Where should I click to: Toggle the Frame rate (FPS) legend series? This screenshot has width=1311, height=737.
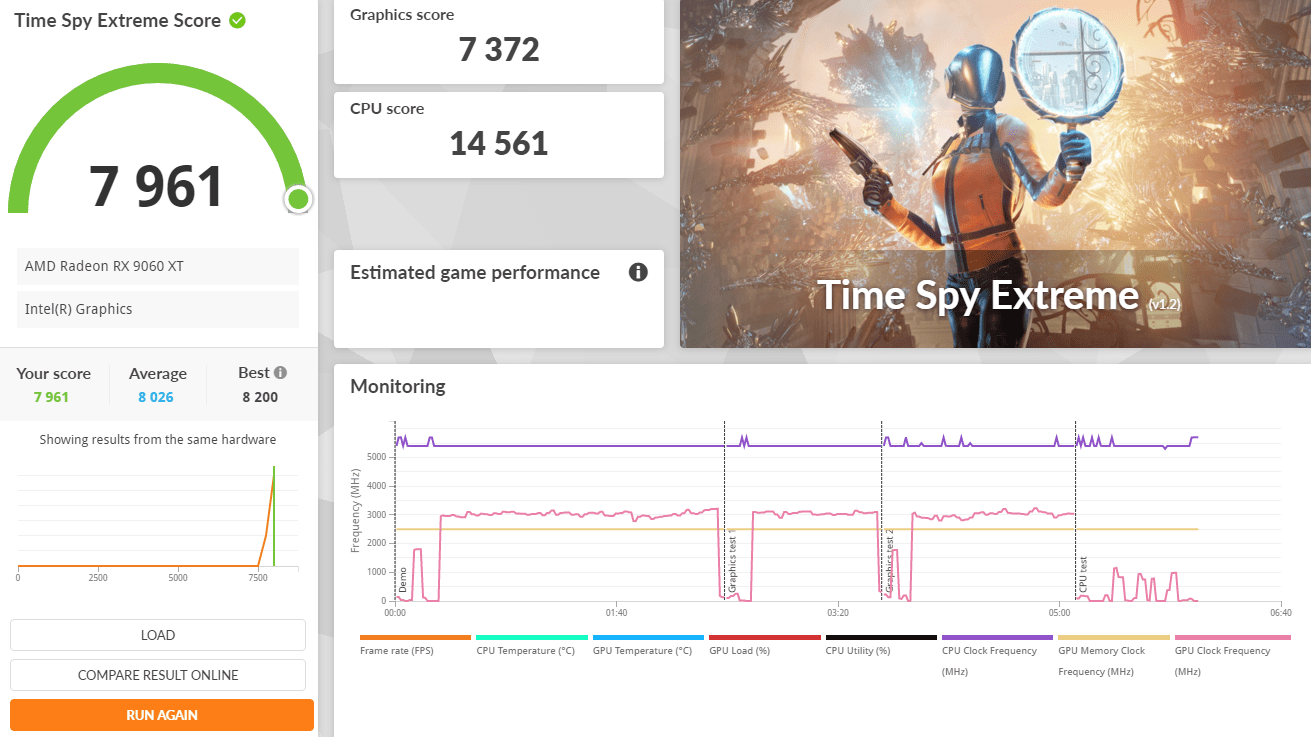pyautogui.click(x=396, y=650)
